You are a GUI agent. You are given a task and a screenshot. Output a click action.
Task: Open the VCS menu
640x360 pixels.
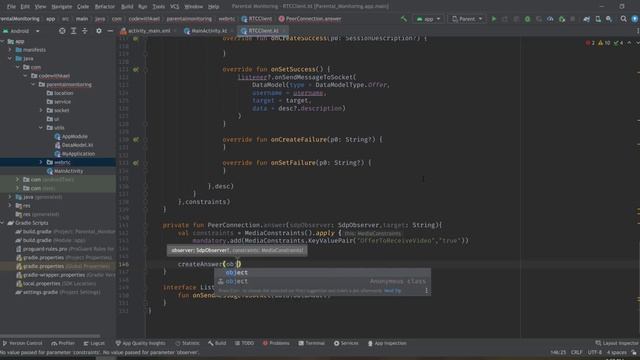point(175,7)
